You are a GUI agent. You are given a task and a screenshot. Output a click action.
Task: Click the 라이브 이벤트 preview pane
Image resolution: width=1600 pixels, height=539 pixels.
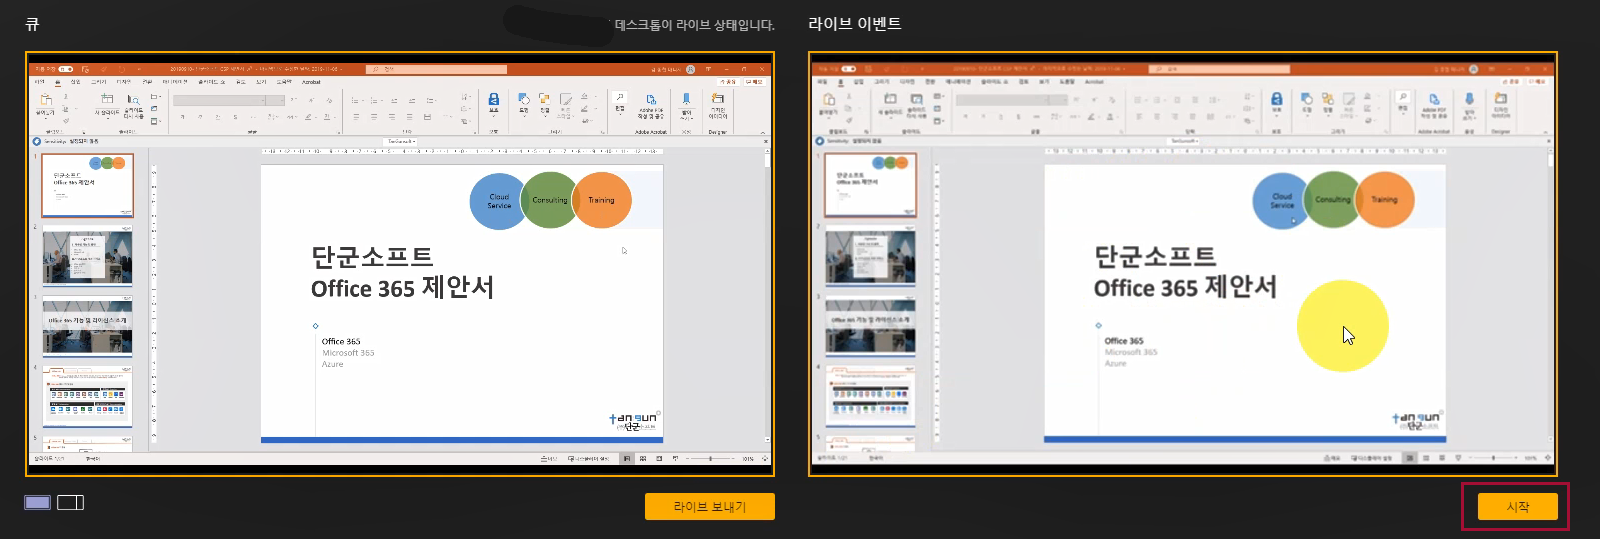pos(1183,264)
